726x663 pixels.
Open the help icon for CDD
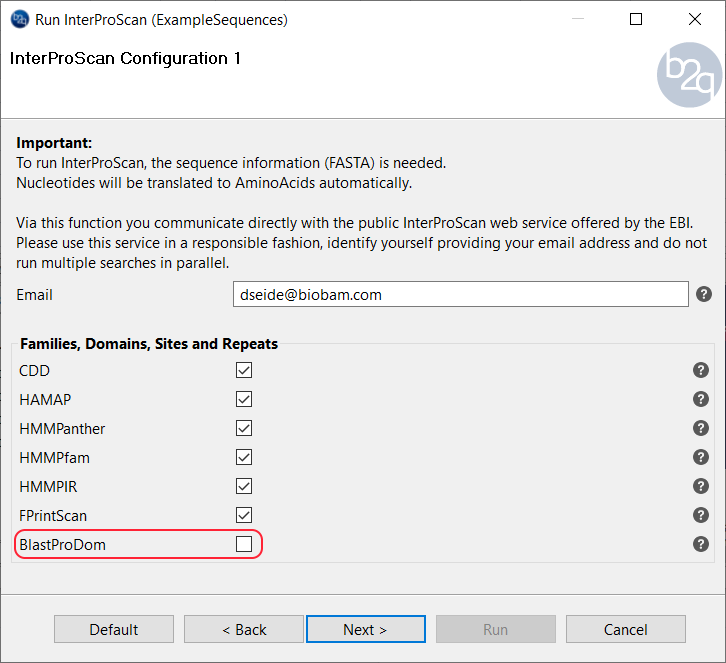(x=701, y=370)
